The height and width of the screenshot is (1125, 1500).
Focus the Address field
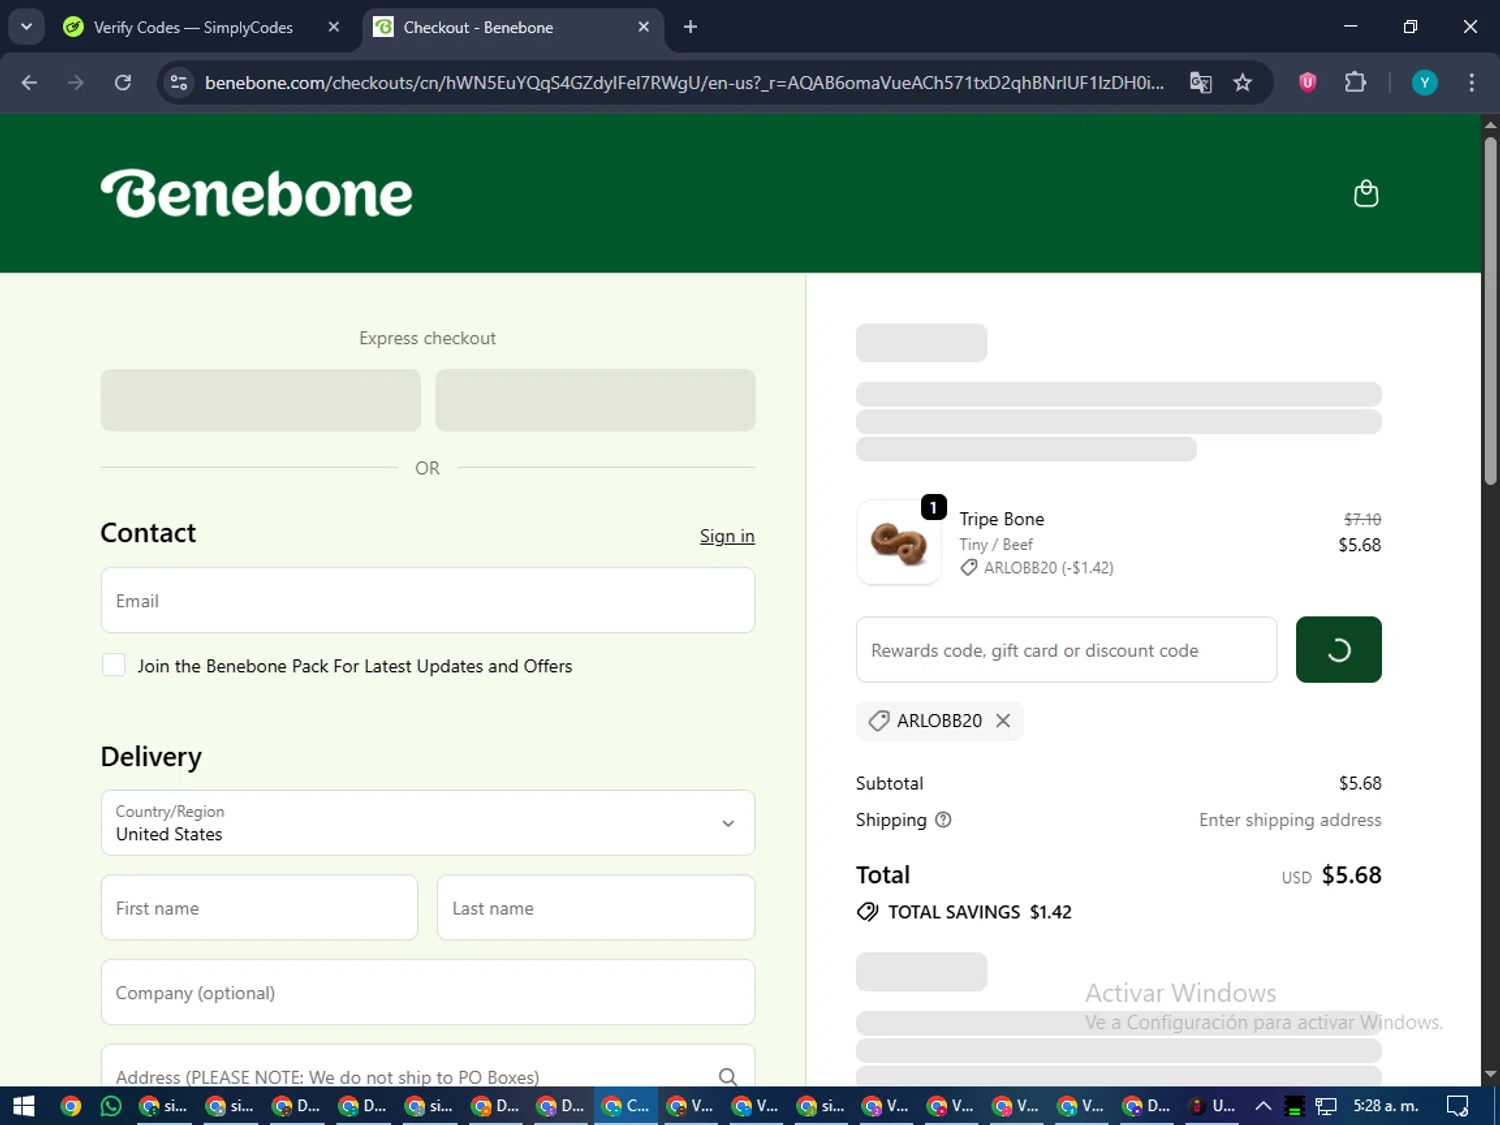pyautogui.click(x=428, y=1066)
